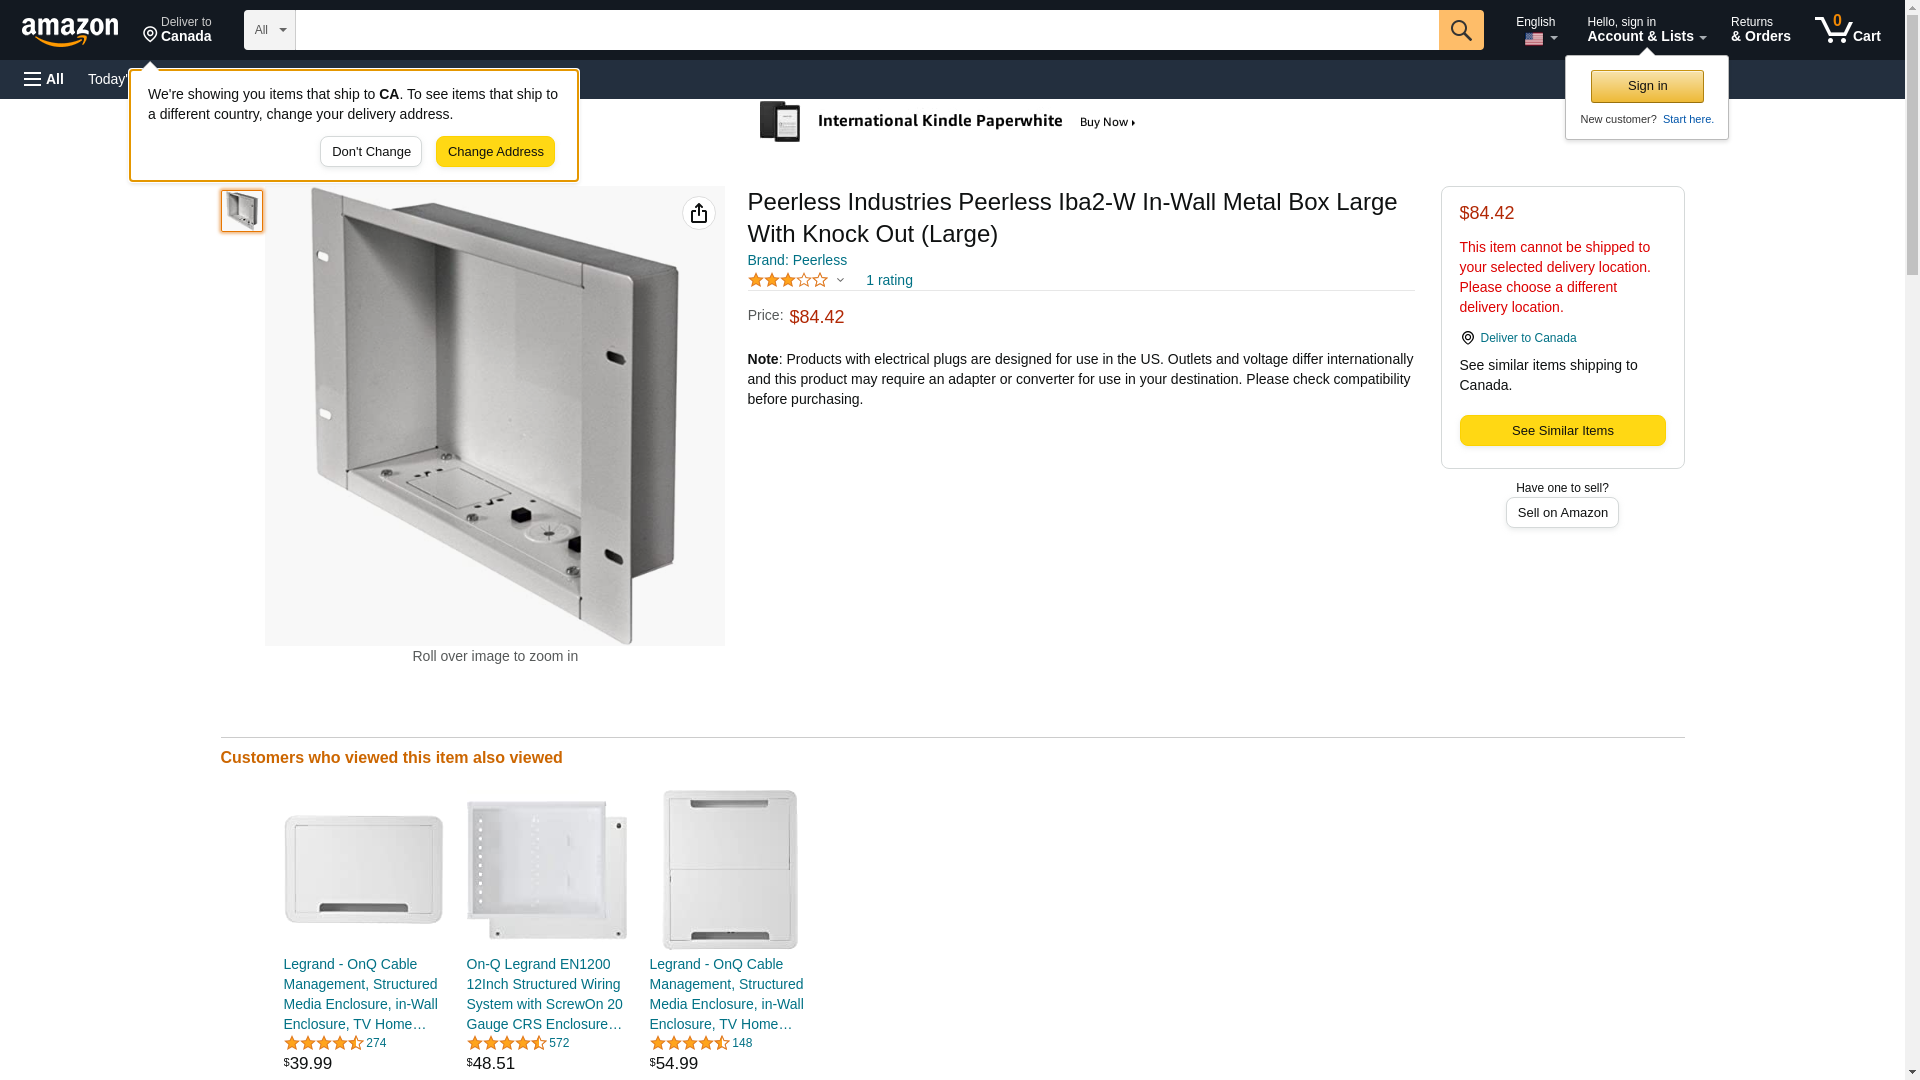Open the All hamburger menu
The height and width of the screenshot is (1080, 1920).
(44, 79)
